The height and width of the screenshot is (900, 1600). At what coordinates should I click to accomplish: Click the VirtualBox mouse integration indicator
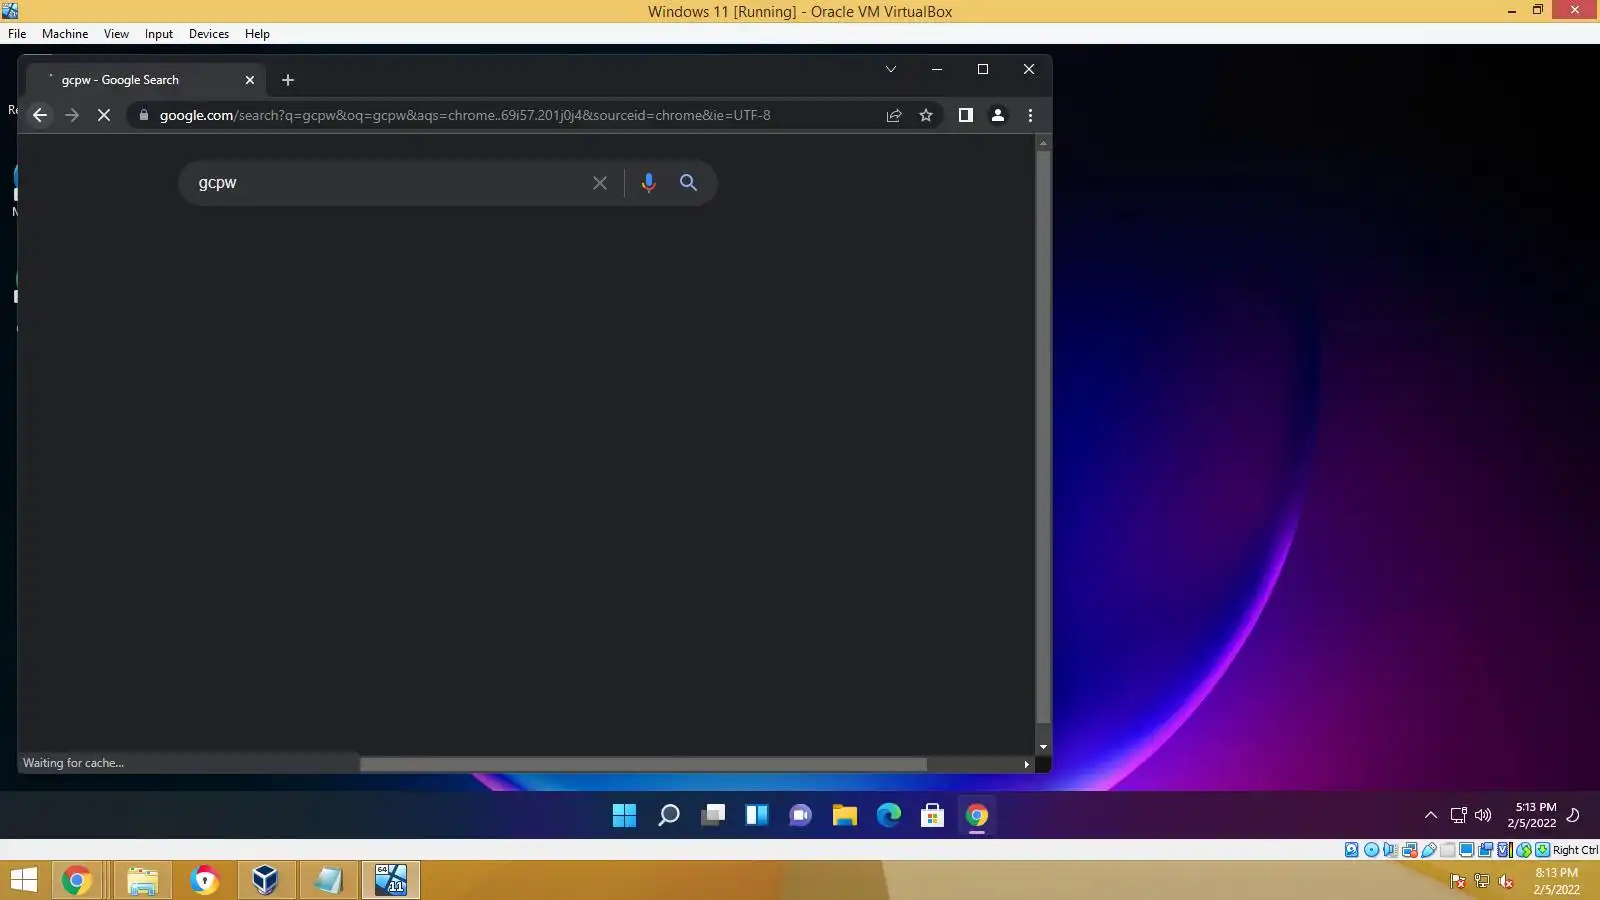(1524, 850)
